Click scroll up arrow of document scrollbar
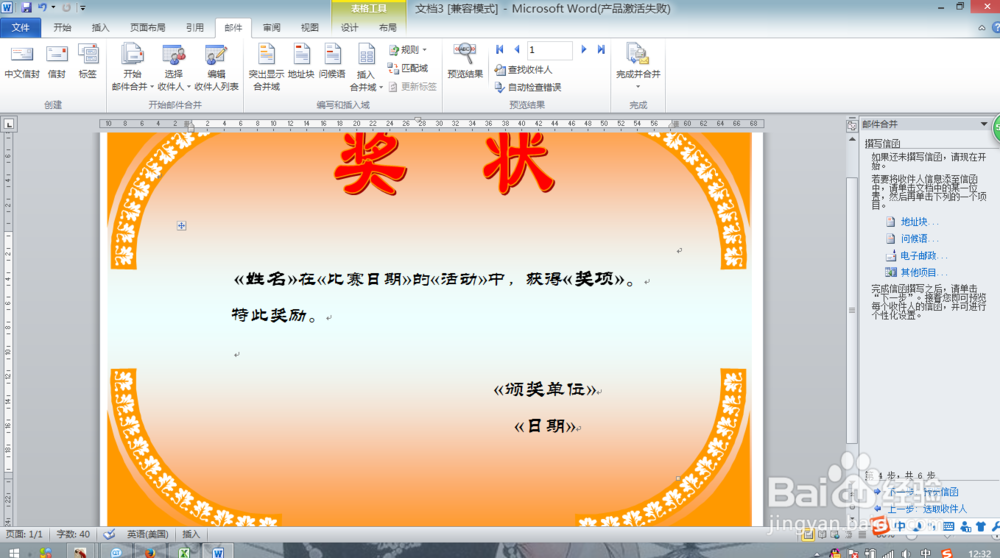Image resolution: width=1000 pixels, height=558 pixels. tap(852, 138)
